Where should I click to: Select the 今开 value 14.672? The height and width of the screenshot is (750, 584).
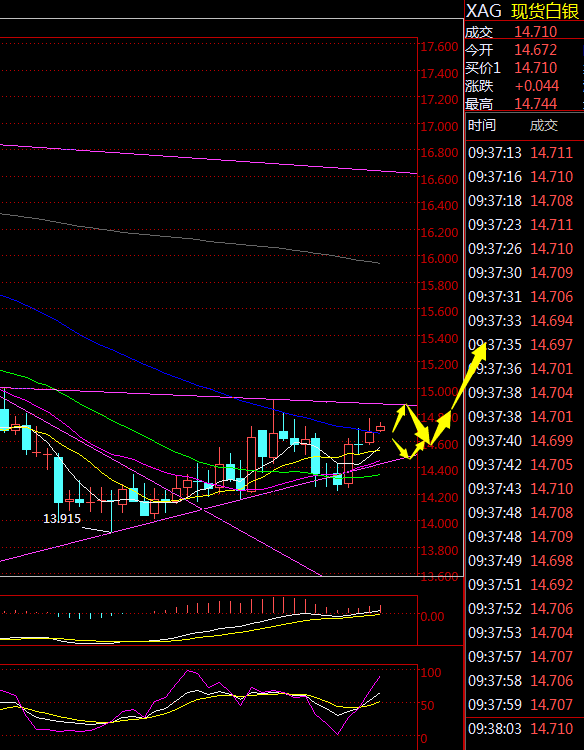(x=536, y=50)
